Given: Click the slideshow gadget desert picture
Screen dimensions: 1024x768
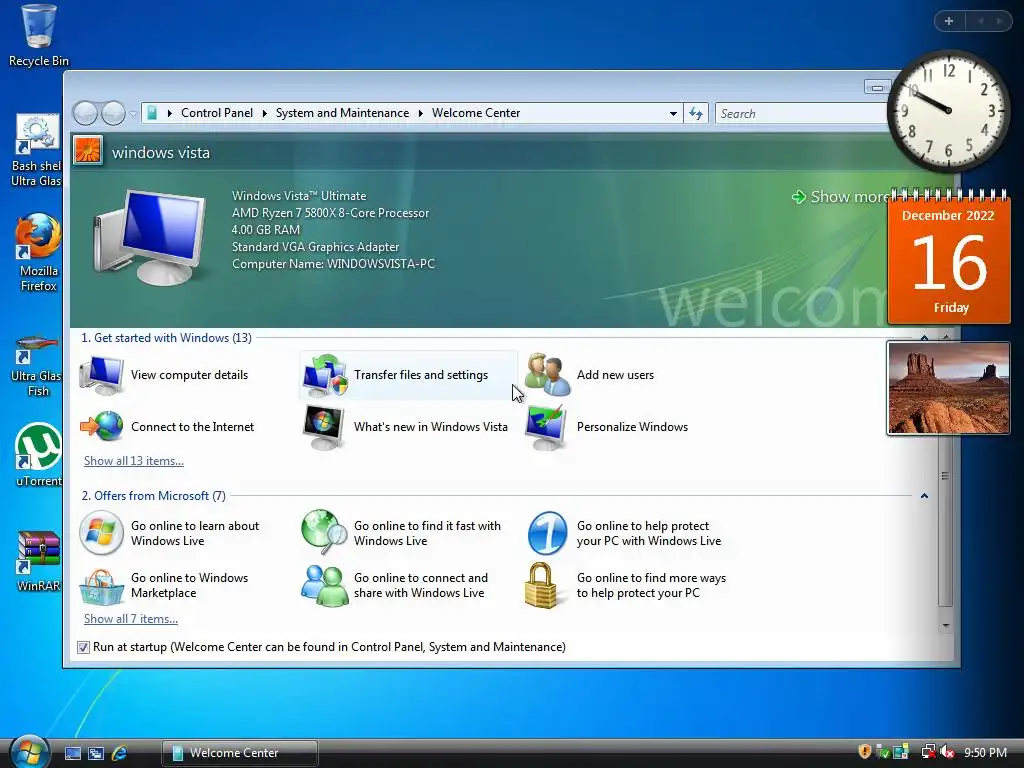Looking at the screenshot, I should click(948, 388).
